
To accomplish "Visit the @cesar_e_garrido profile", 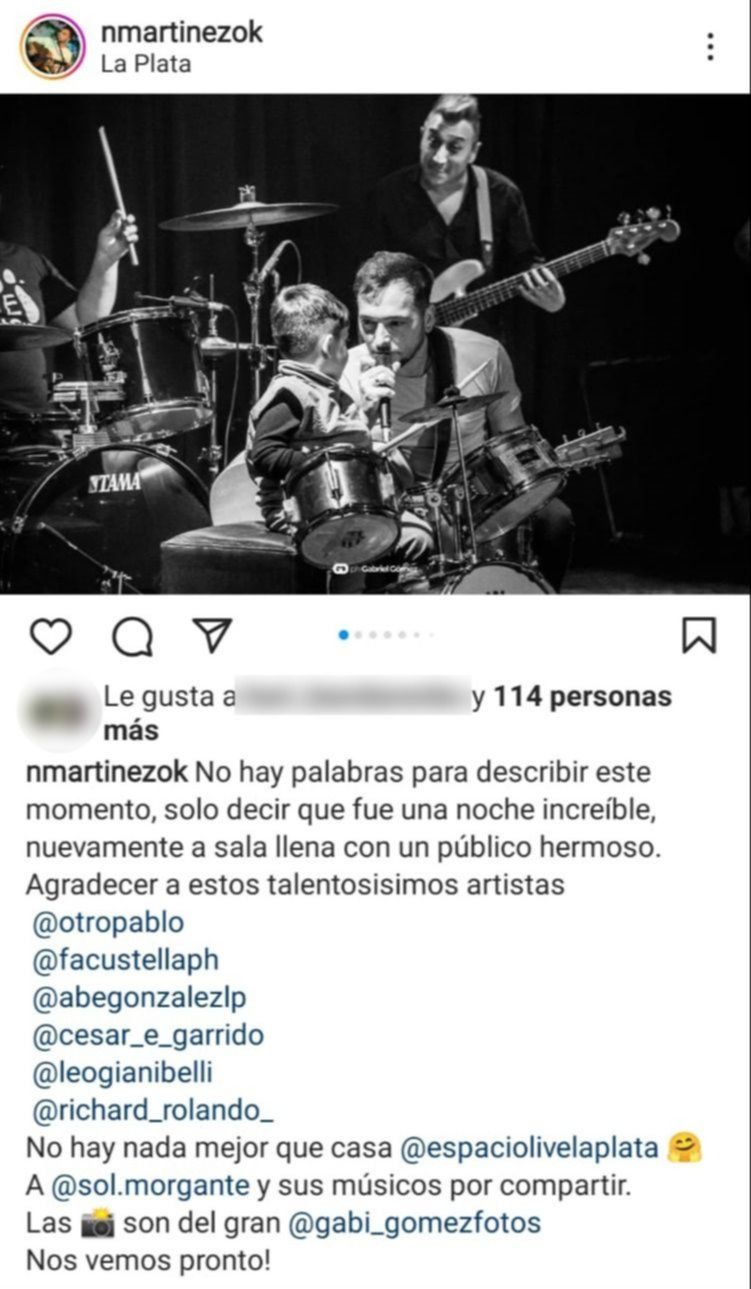I will pos(149,1035).
